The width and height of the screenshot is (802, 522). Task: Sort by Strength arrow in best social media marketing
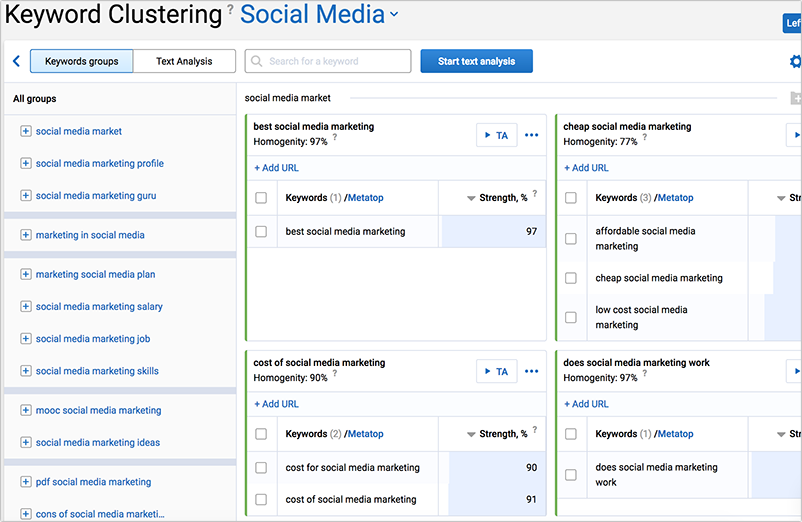[471, 198]
